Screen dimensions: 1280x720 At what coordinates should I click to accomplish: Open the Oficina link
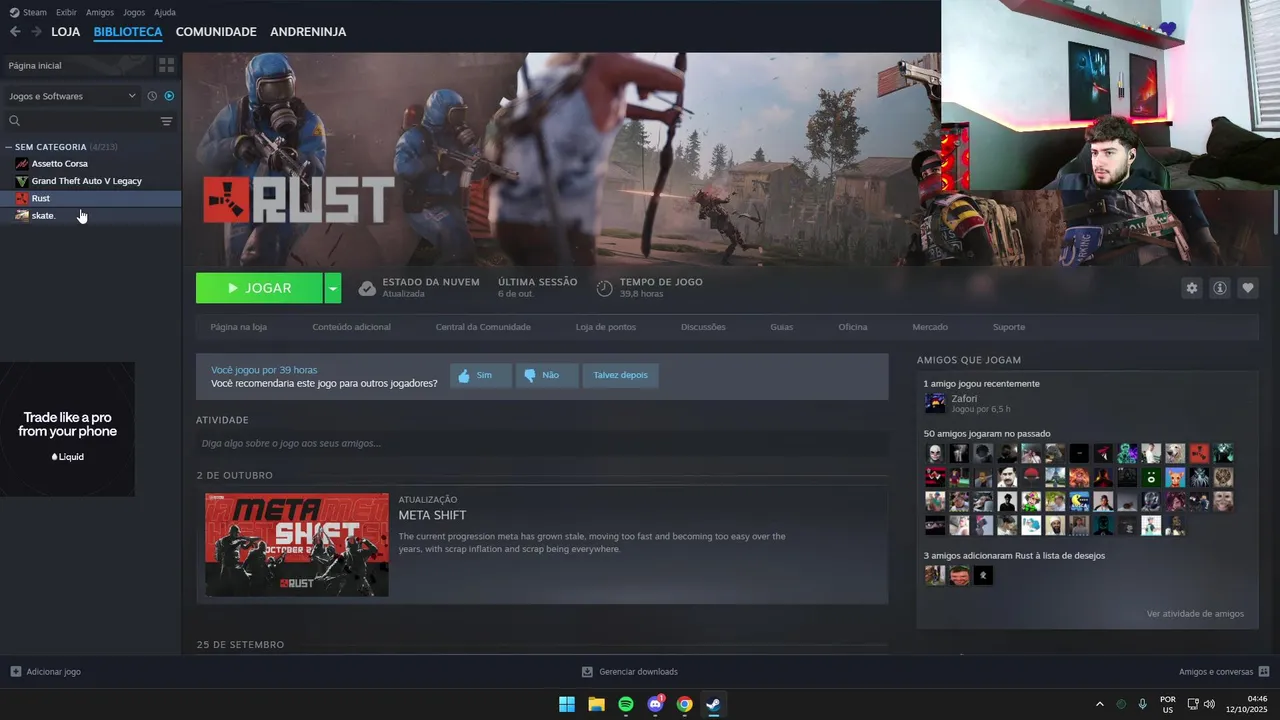[853, 327]
